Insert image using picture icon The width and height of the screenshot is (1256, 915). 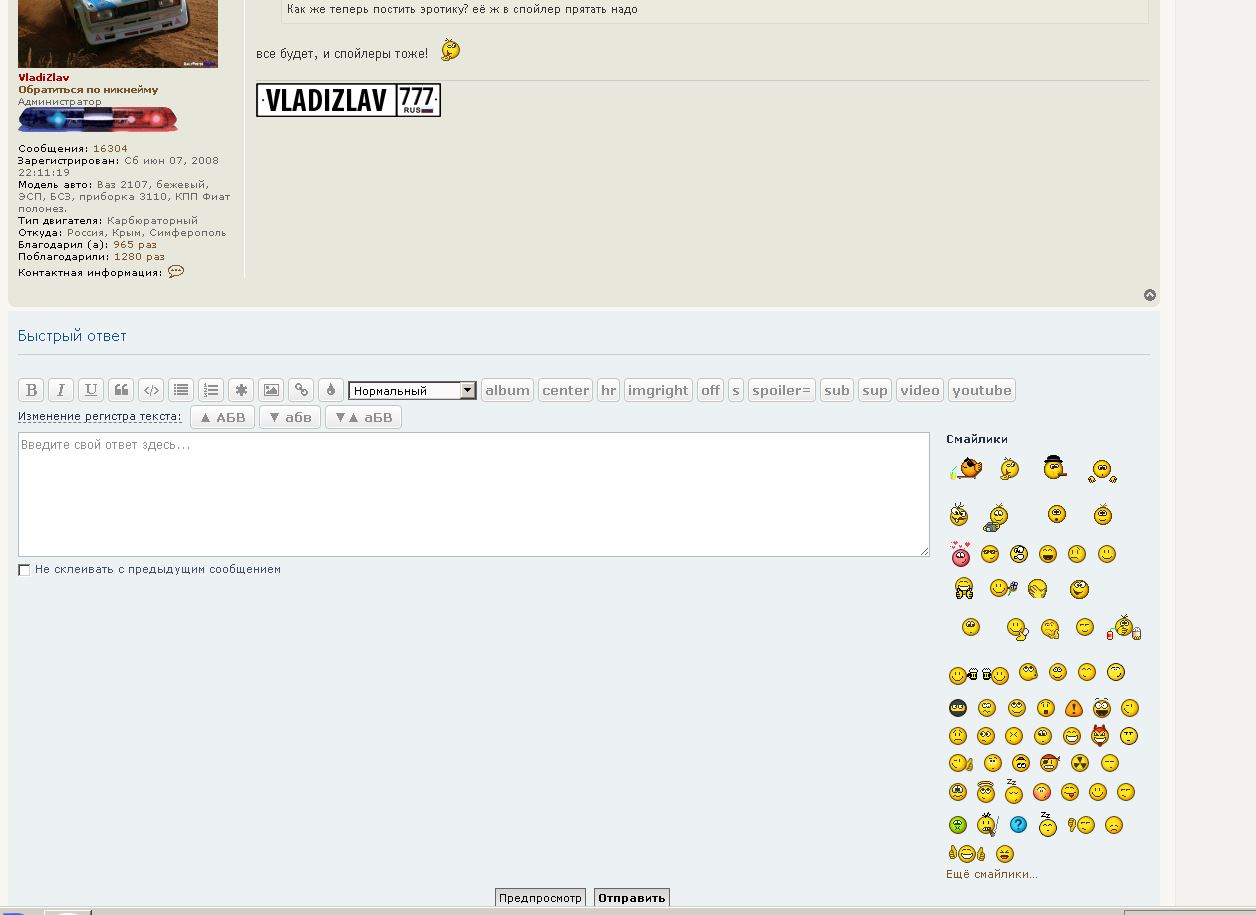[x=271, y=390]
